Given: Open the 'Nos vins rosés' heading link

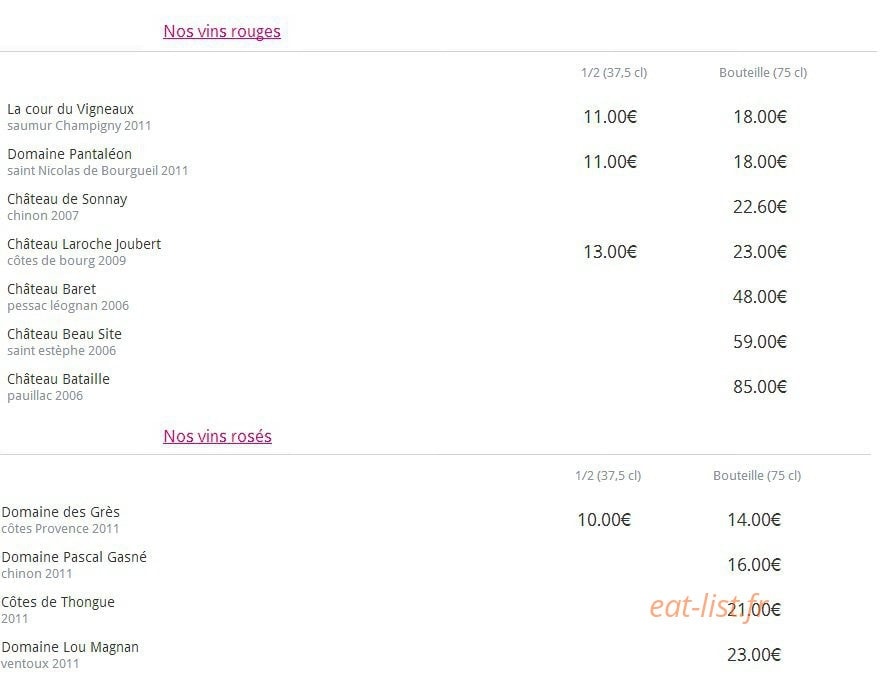Looking at the screenshot, I should [x=217, y=436].
